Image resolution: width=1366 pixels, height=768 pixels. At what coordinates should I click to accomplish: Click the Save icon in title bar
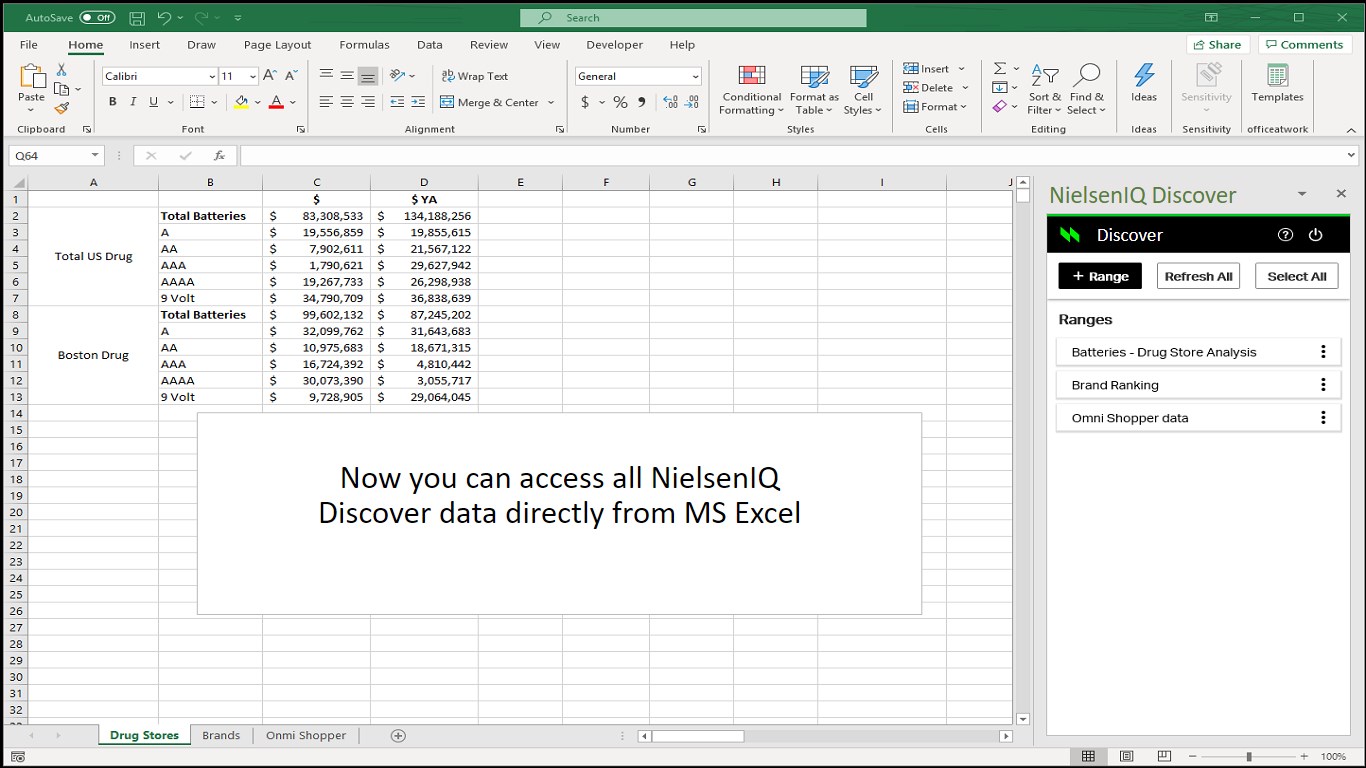(137, 17)
